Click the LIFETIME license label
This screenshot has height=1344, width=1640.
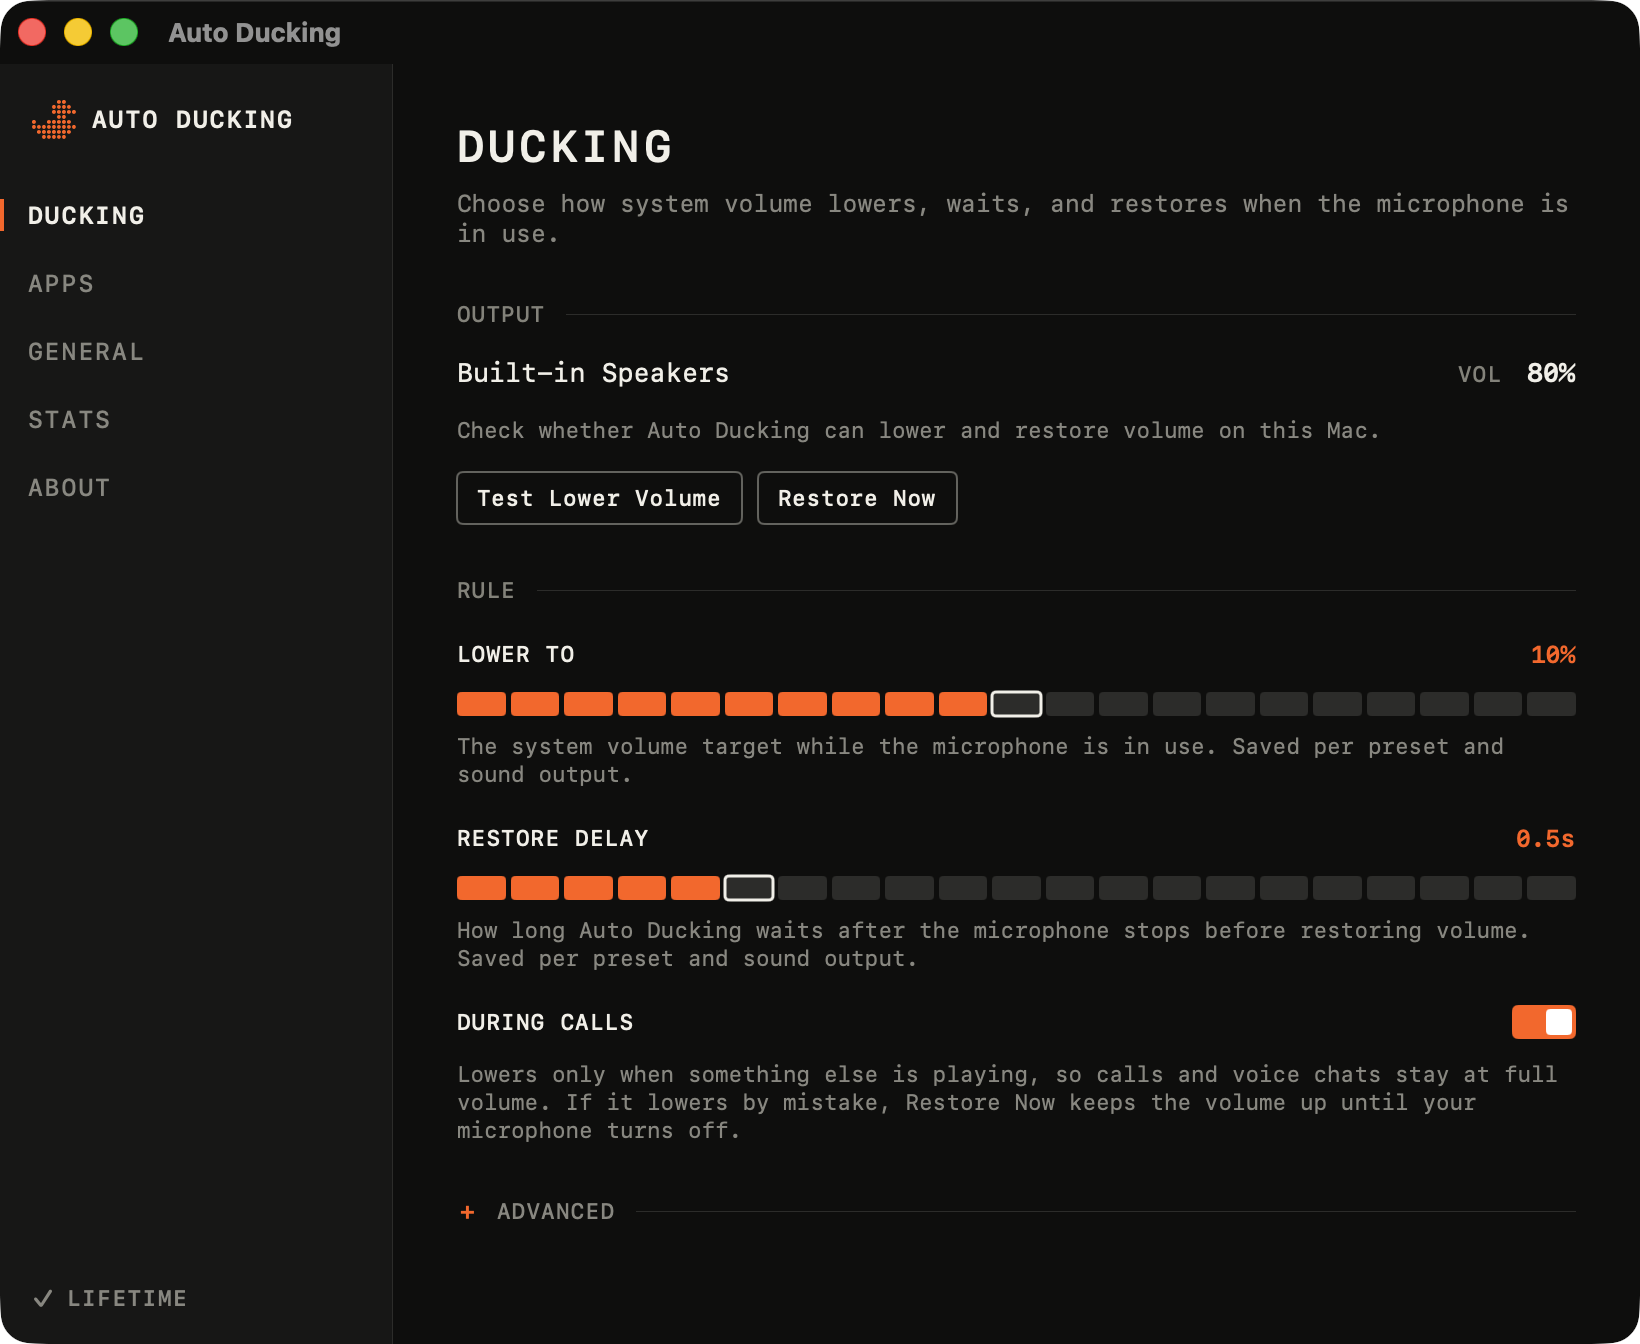[x=127, y=1298]
